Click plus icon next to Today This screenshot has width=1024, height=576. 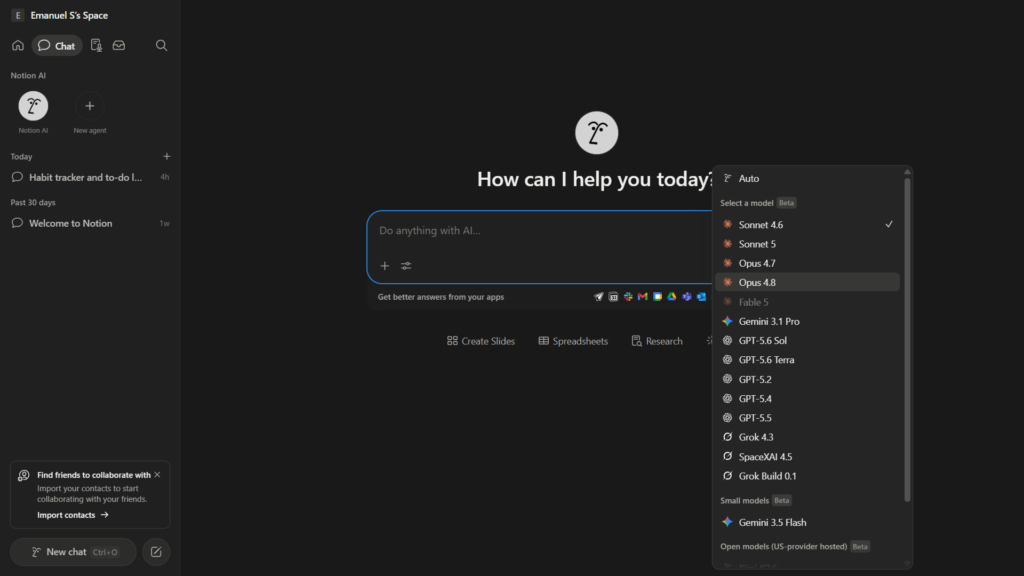[167, 157]
